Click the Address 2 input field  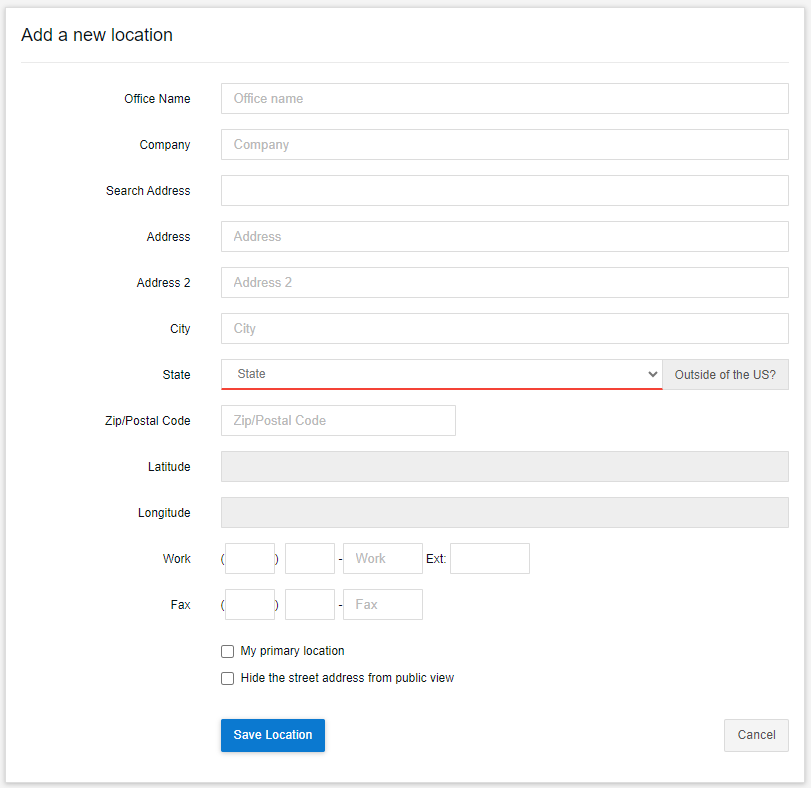[504, 282]
